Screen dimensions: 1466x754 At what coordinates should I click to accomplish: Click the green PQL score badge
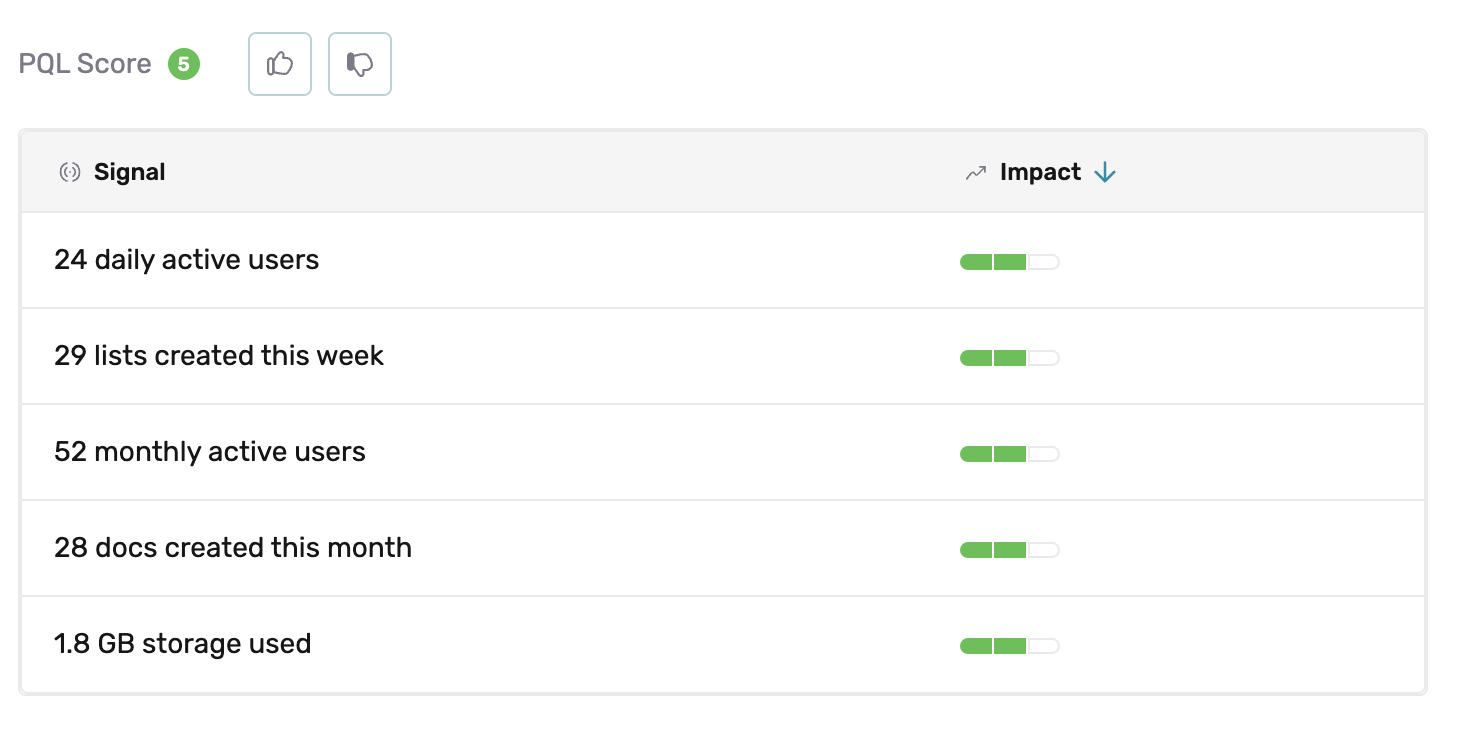coord(184,64)
